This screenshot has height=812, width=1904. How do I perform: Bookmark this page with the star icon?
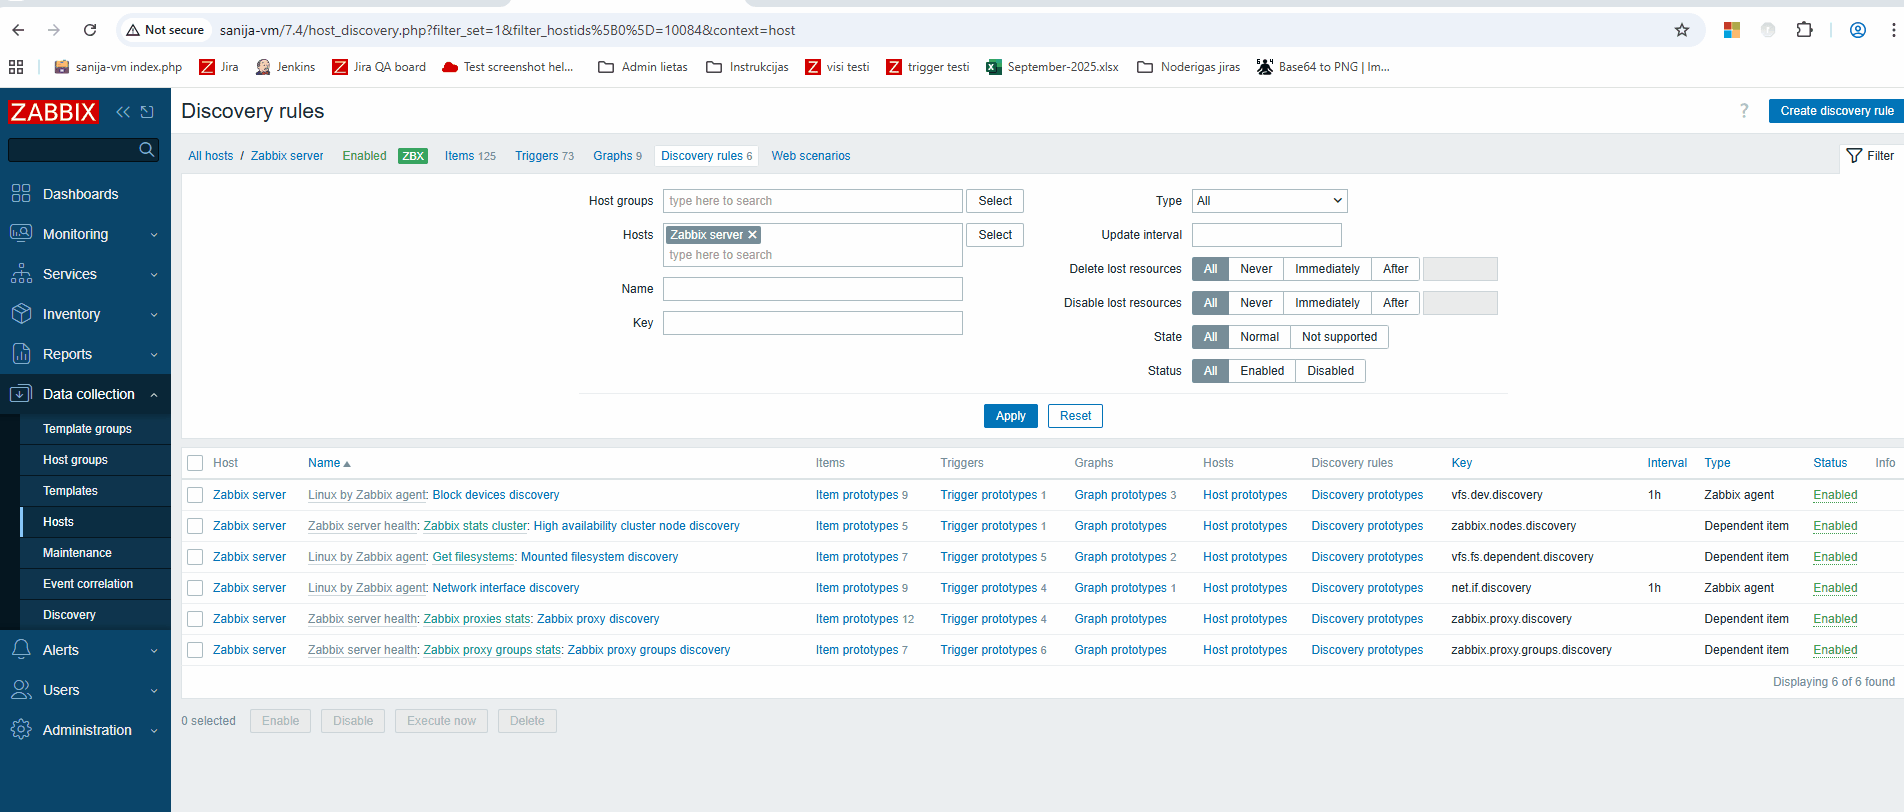pos(1682,30)
